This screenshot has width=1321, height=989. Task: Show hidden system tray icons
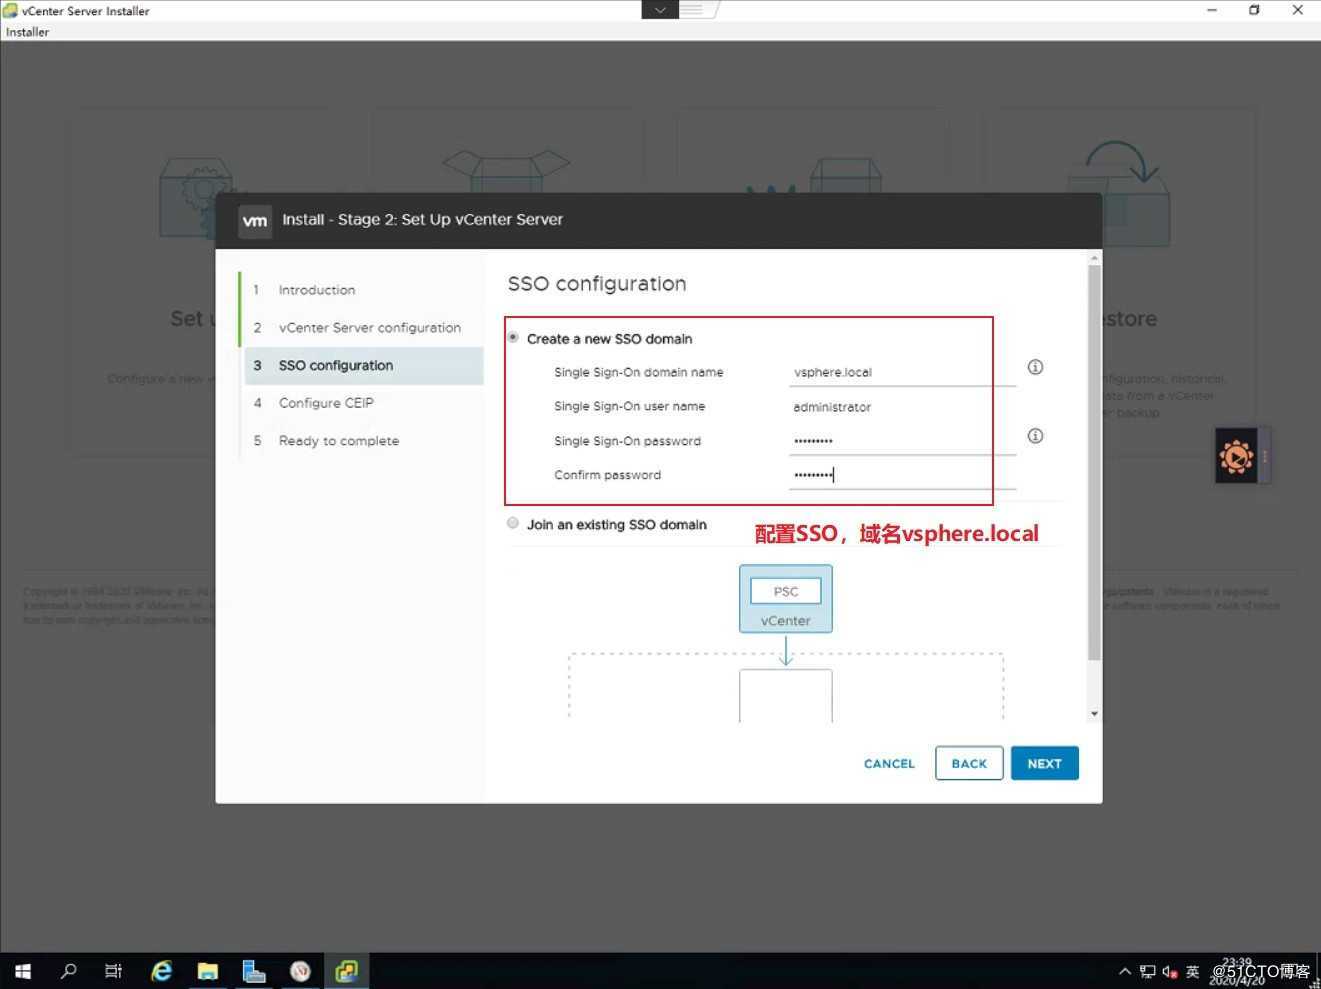click(x=1125, y=972)
